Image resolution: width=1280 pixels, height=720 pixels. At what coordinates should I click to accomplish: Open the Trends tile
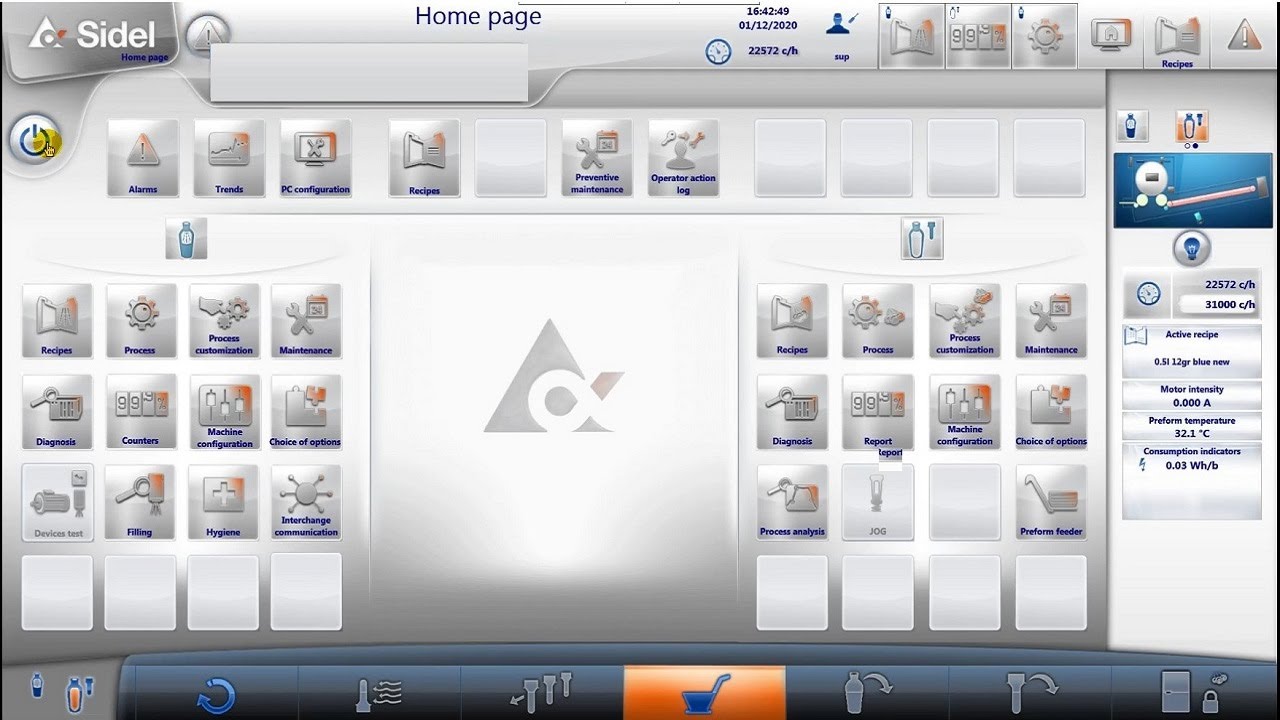pos(229,158)
